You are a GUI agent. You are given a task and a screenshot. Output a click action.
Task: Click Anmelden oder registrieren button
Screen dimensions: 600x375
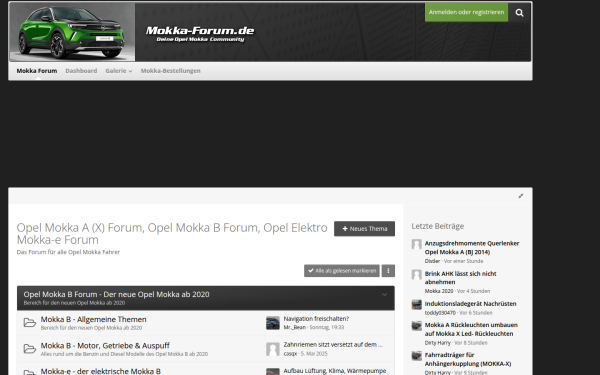tap(466, 12)
